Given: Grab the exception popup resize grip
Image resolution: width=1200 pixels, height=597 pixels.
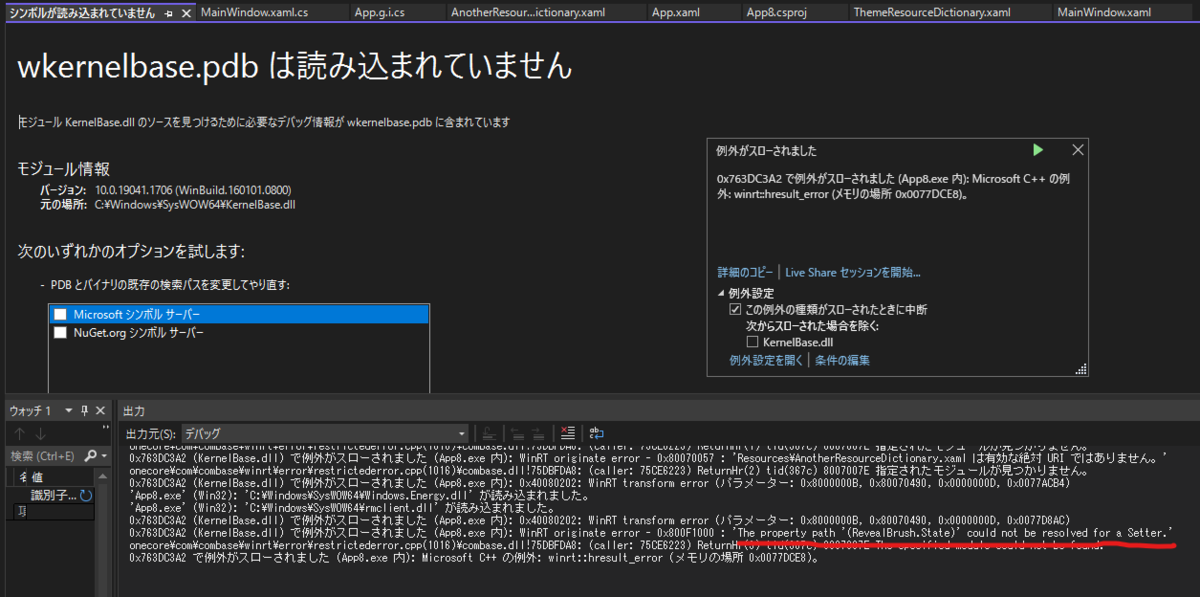Looking at the screenshot, I should [1081, 370].
